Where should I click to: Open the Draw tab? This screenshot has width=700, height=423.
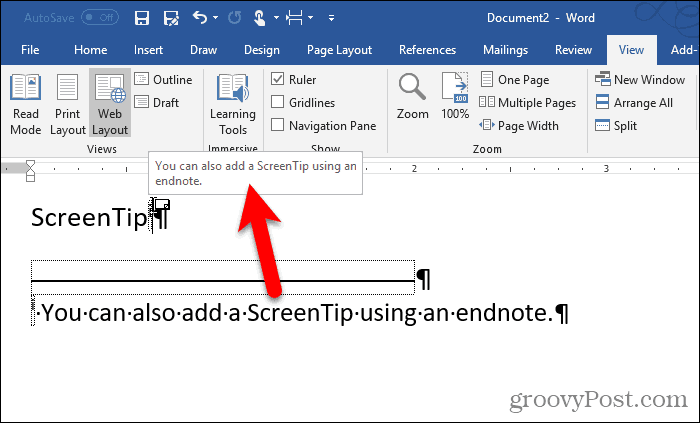tap(204, 50)
